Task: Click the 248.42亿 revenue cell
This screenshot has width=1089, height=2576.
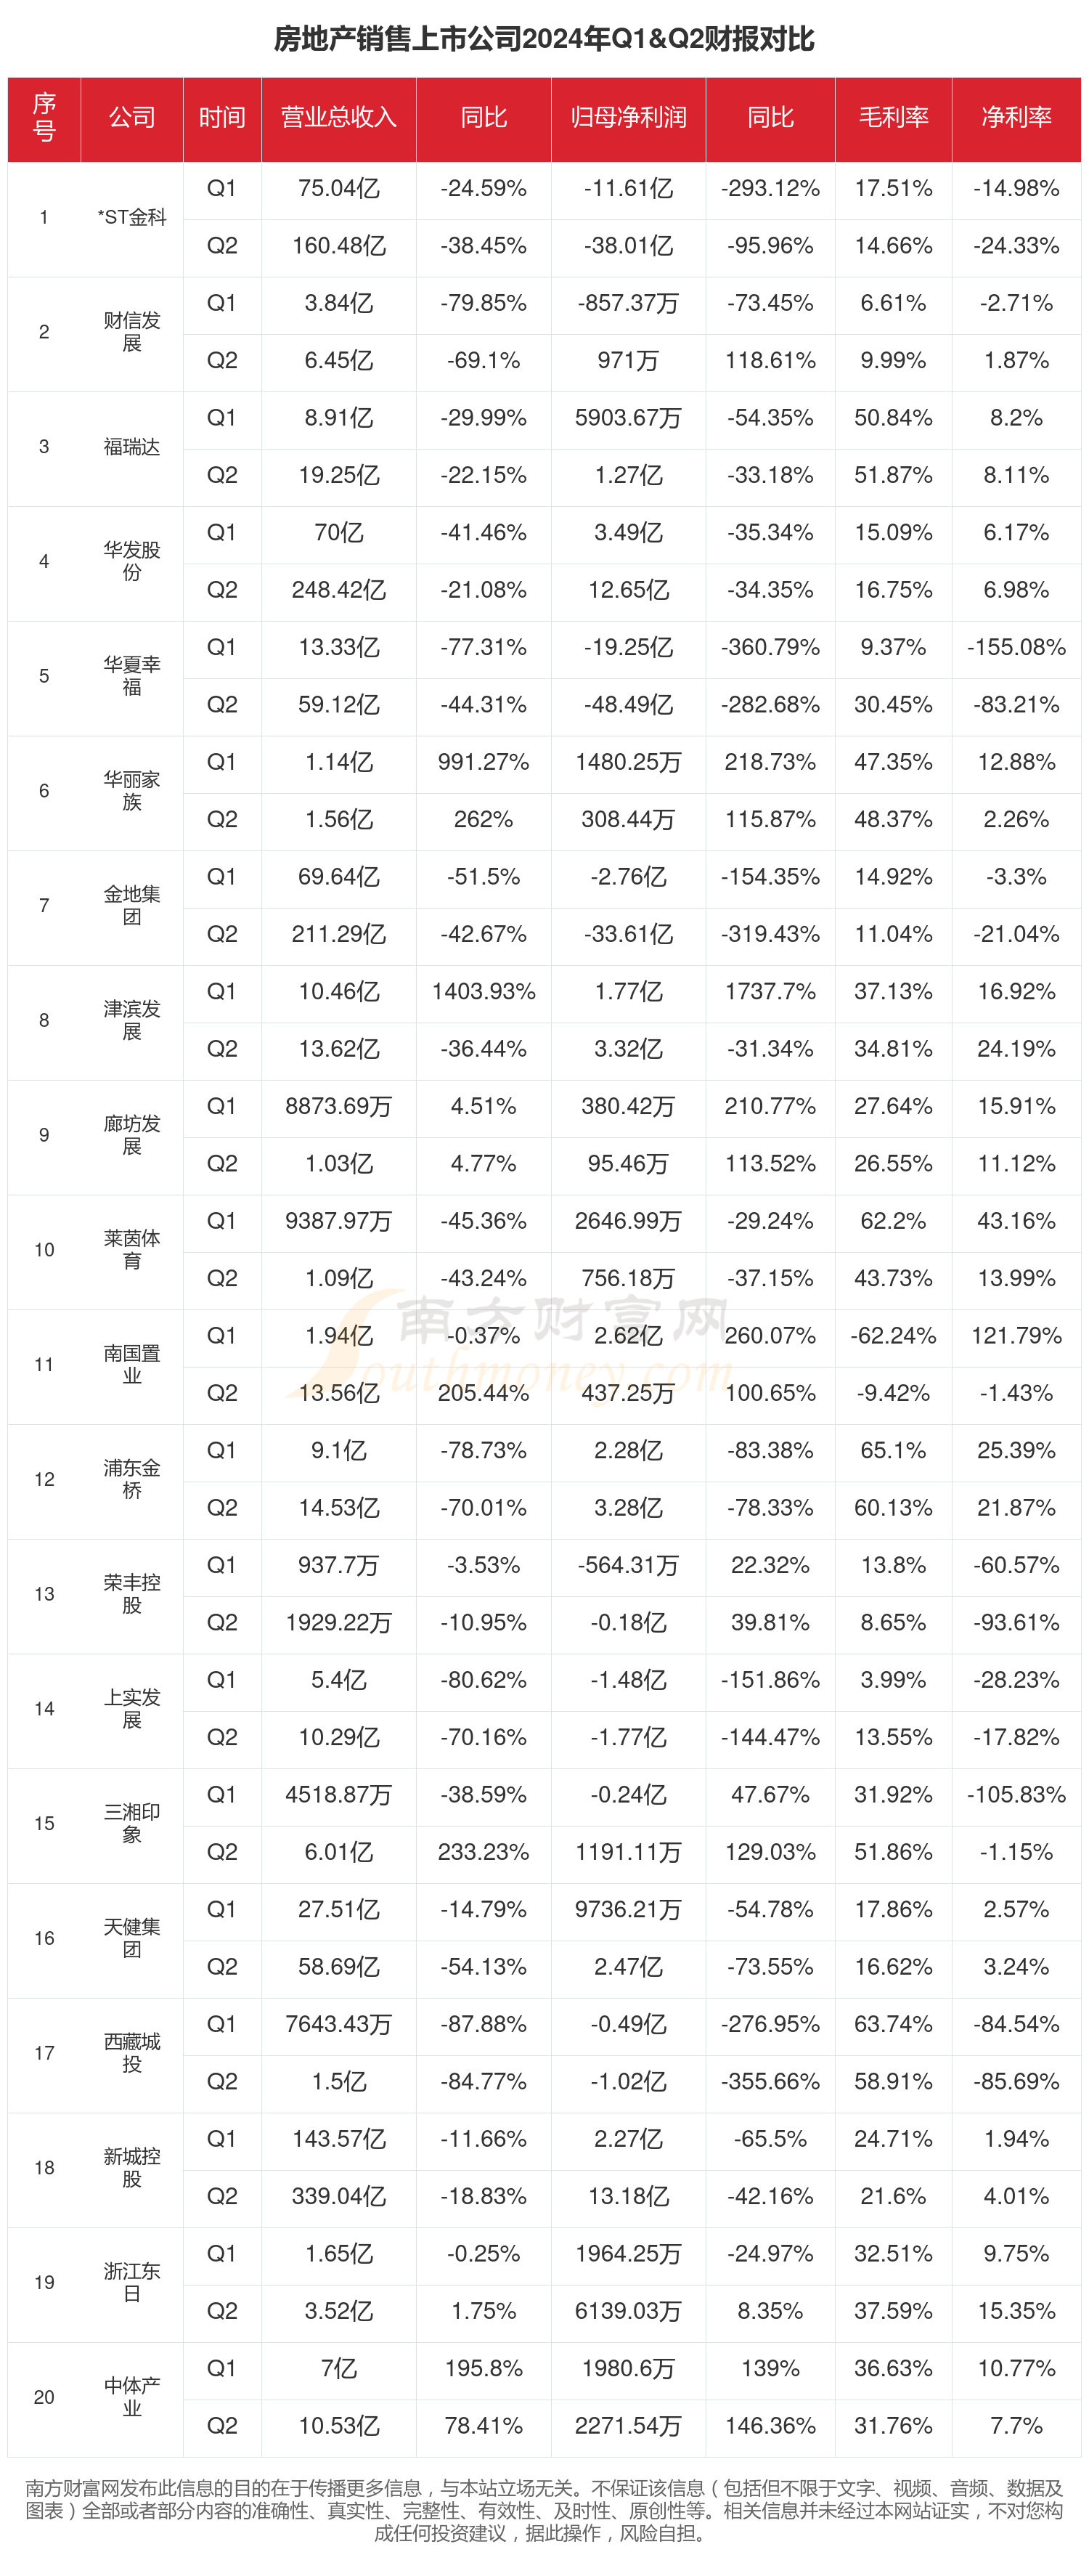Action: (338, 590)
